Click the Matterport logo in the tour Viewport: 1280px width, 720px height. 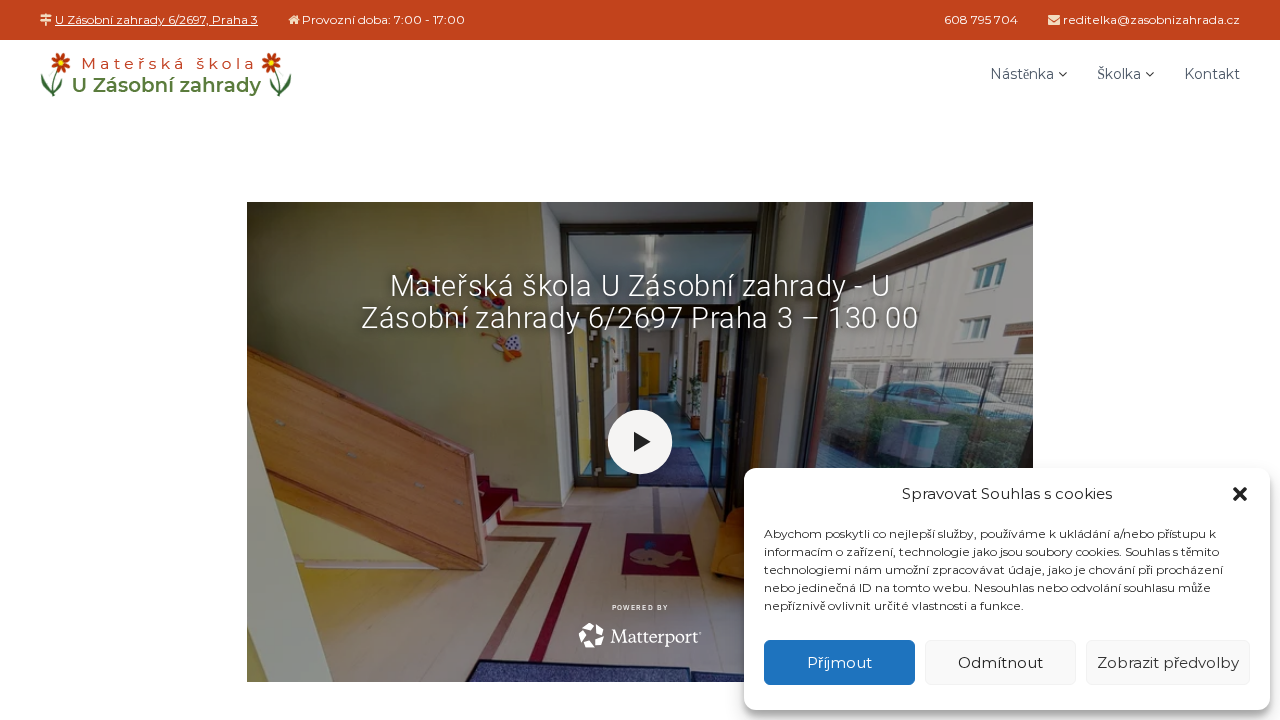[x=640, y=635]
